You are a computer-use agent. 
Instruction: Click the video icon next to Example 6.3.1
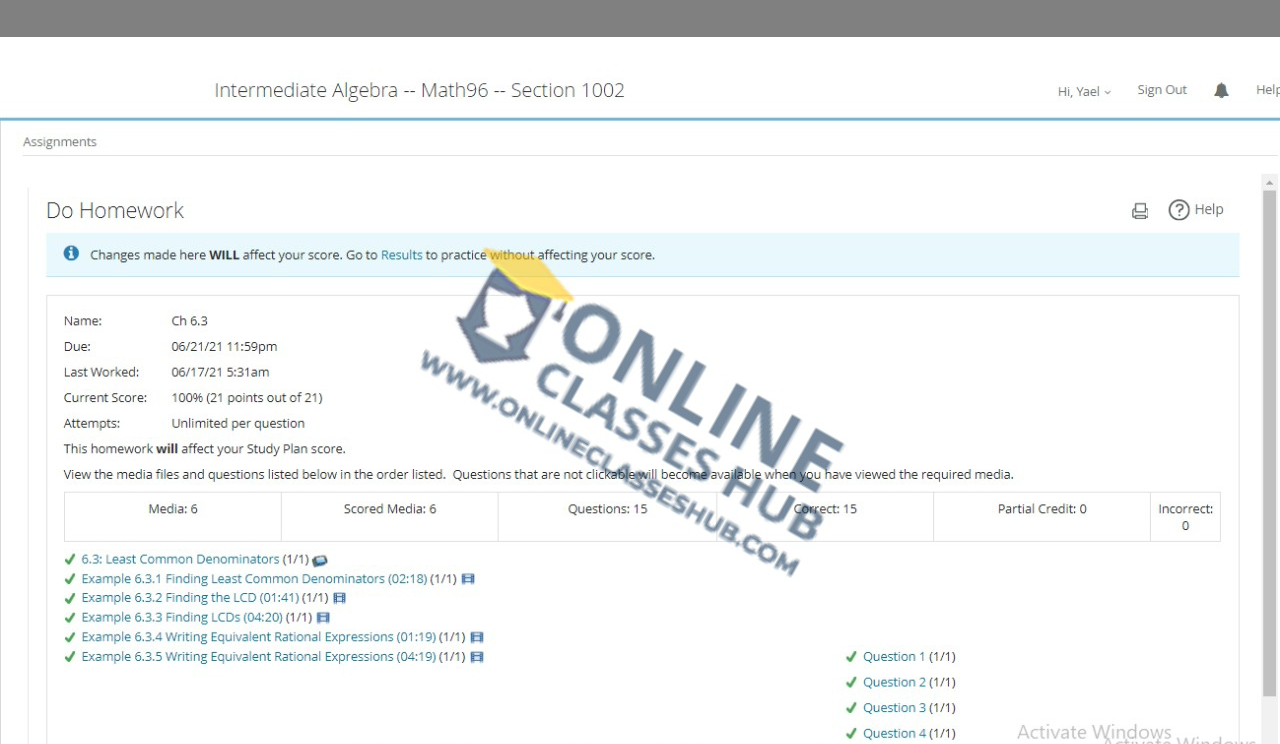click(x=468, y=579)
